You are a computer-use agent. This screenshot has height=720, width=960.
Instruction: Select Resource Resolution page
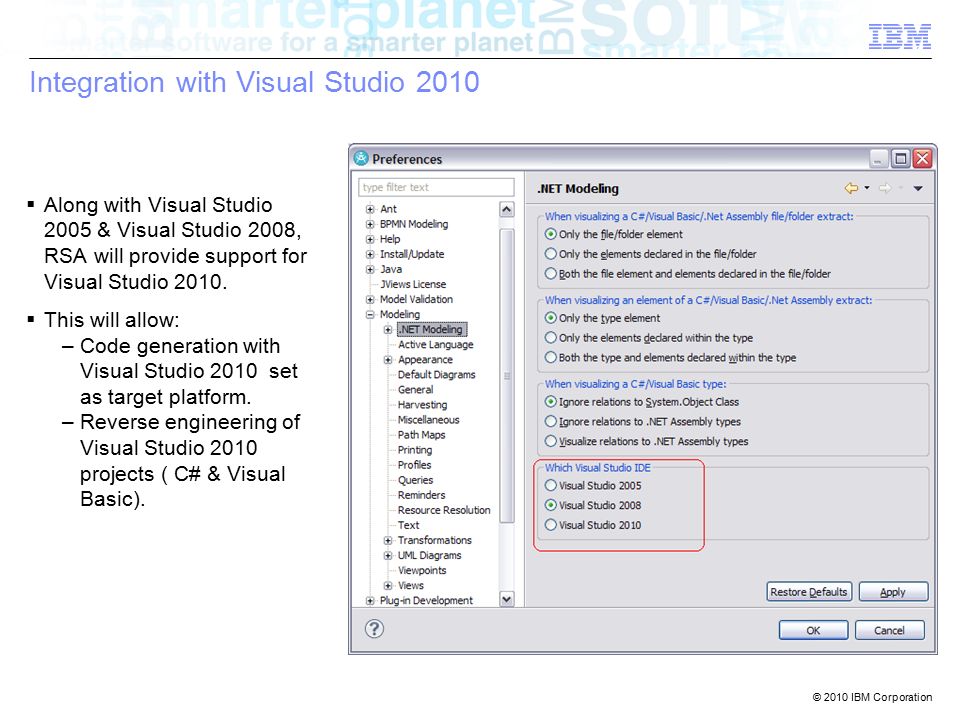click(x=444, y=510)
